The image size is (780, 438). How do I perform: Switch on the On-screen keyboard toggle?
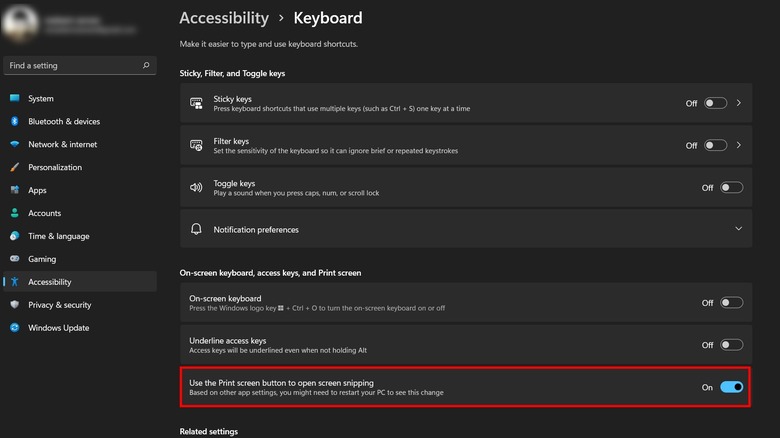click(731, 303)
